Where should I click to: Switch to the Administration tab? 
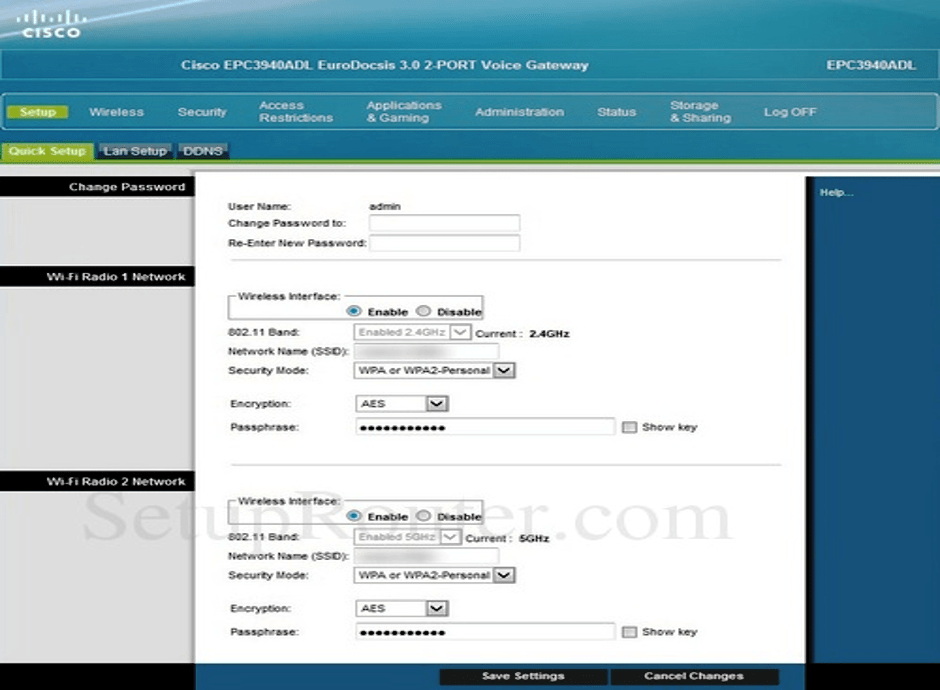click(519, 112)
